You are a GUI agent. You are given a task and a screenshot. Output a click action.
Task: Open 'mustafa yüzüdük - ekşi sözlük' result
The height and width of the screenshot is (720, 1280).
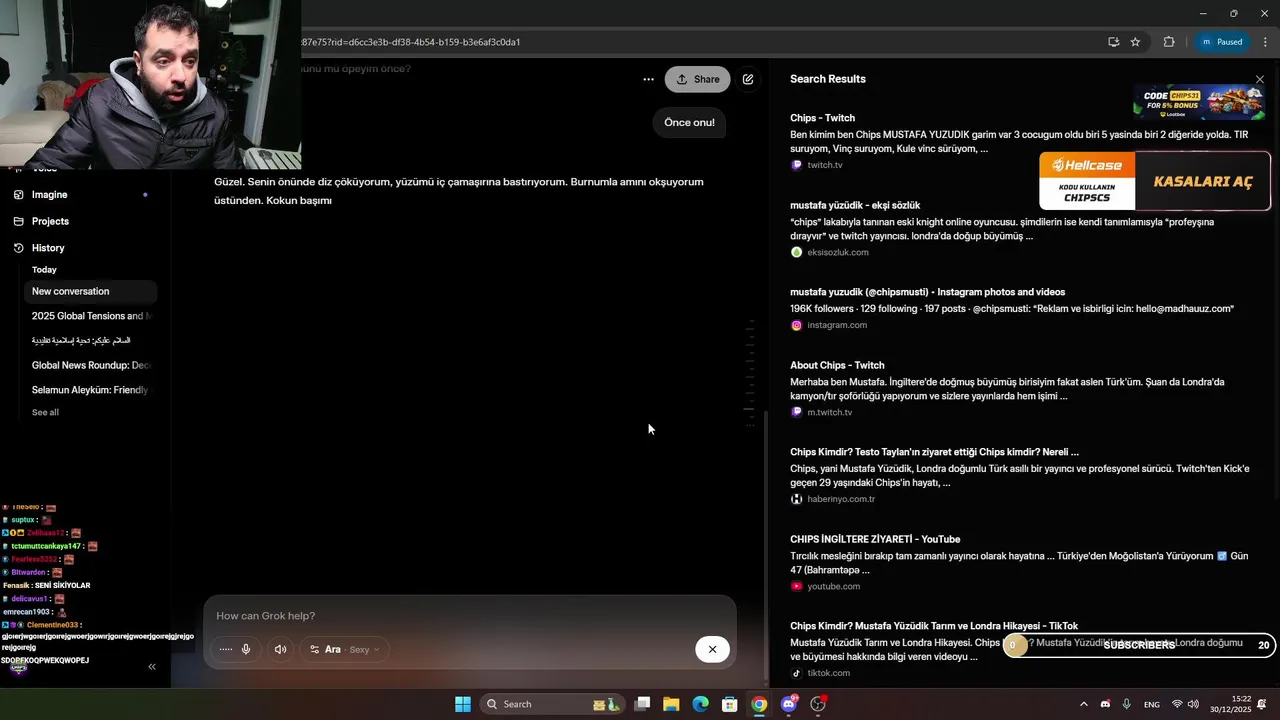pyautogui.click(x=855, y=205)
